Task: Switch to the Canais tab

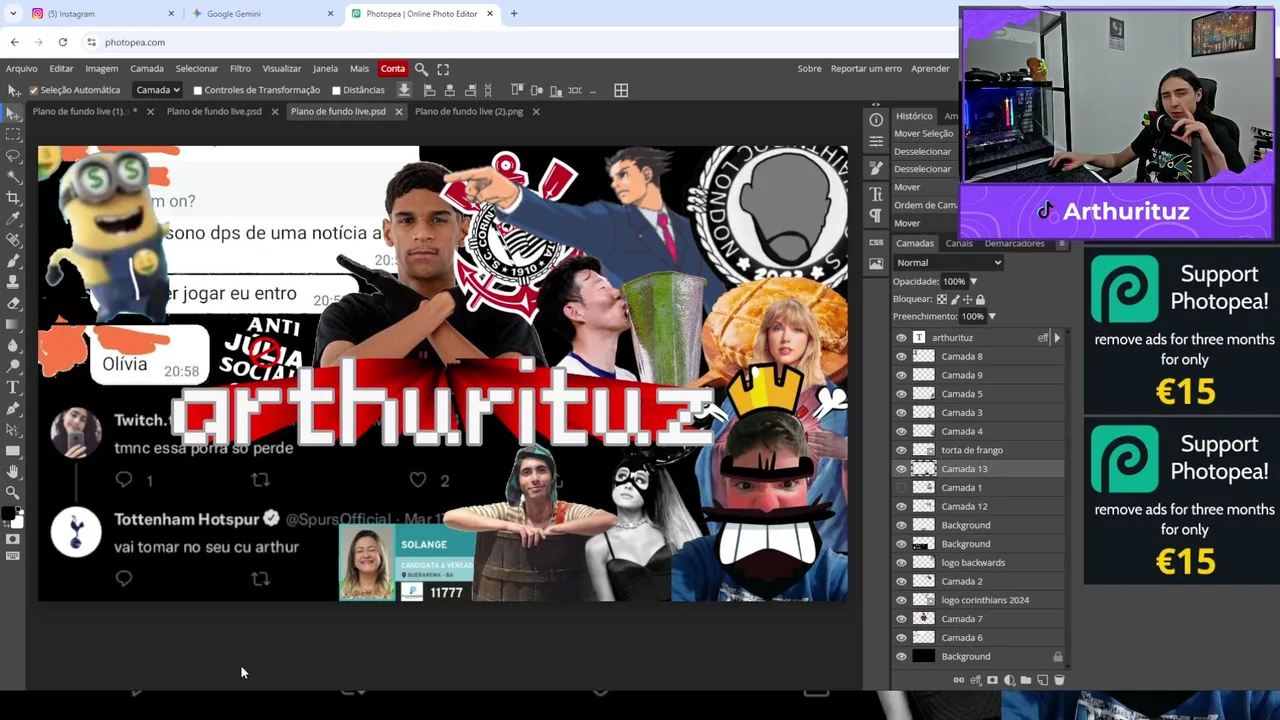Action: coord(959,243)
